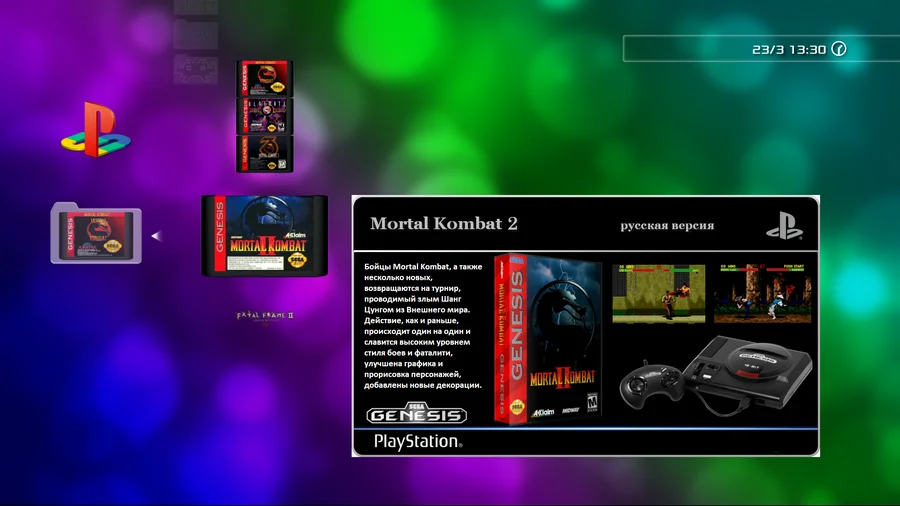Click the PlayStation text at panel bottom
900x506 pixels.
(417, 440)
